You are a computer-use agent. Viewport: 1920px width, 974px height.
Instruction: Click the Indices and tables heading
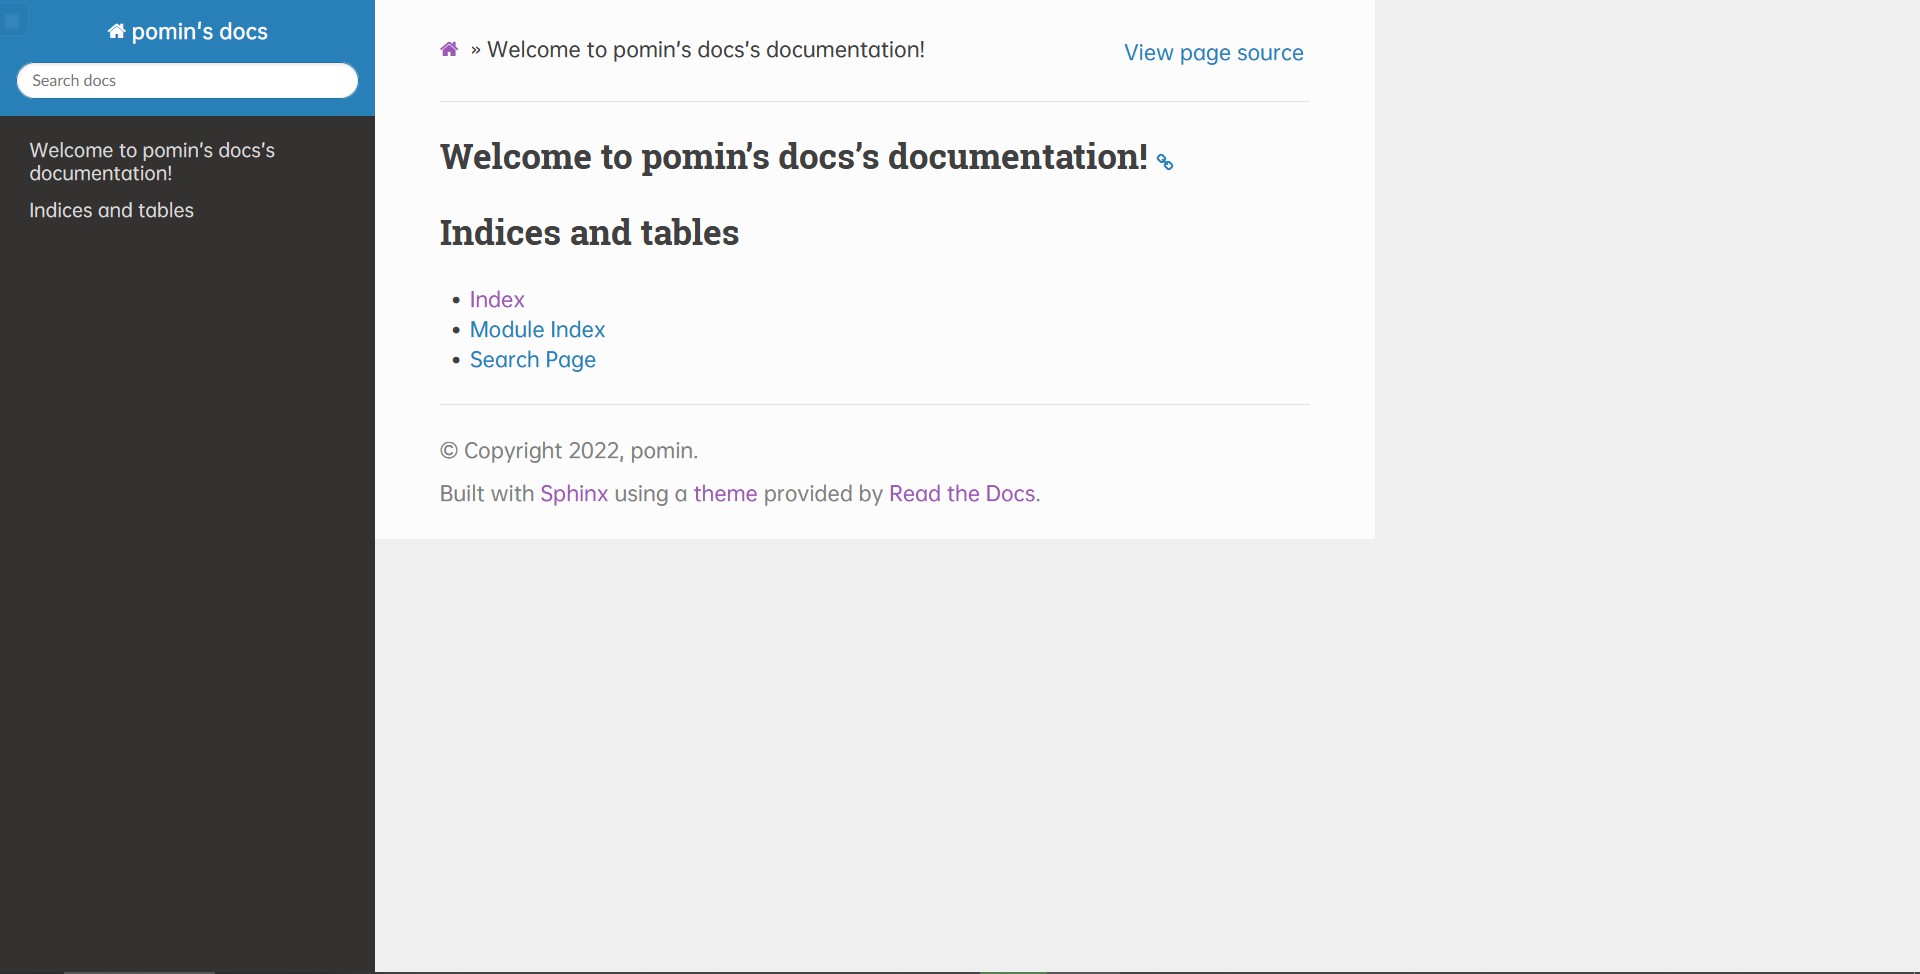click(589, 233)
